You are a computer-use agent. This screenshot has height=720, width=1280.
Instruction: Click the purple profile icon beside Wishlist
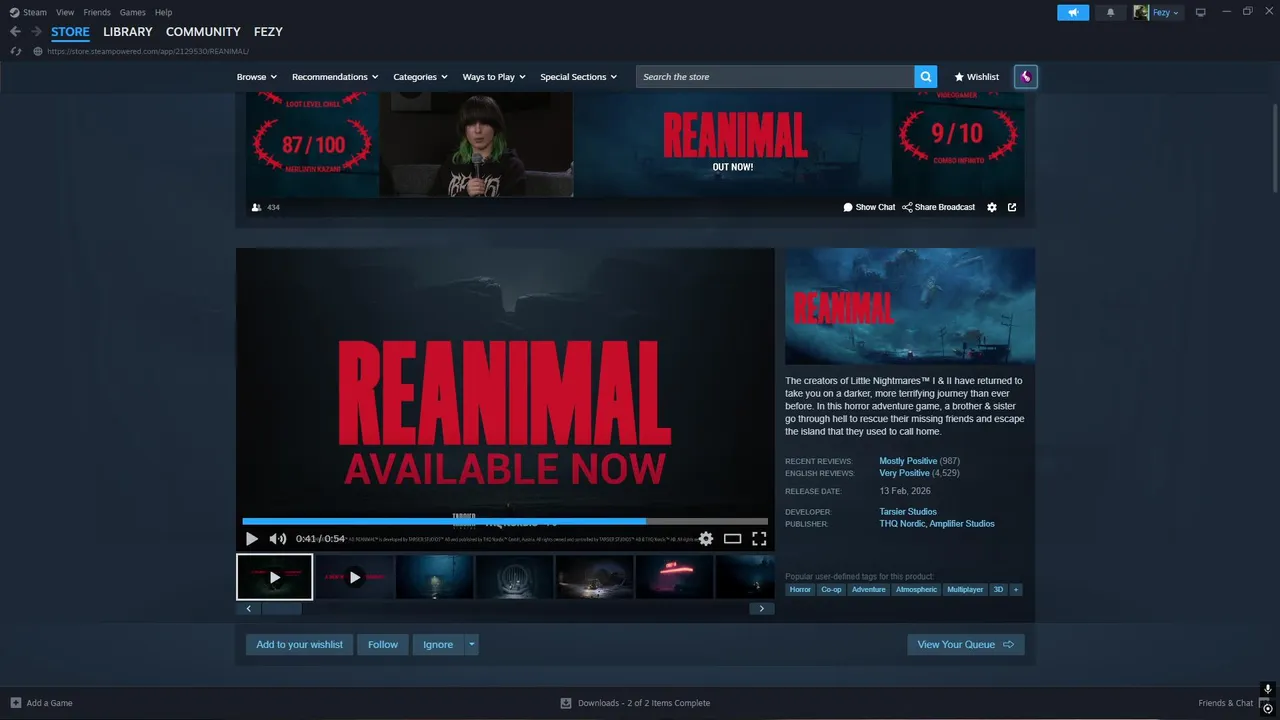1025,77
